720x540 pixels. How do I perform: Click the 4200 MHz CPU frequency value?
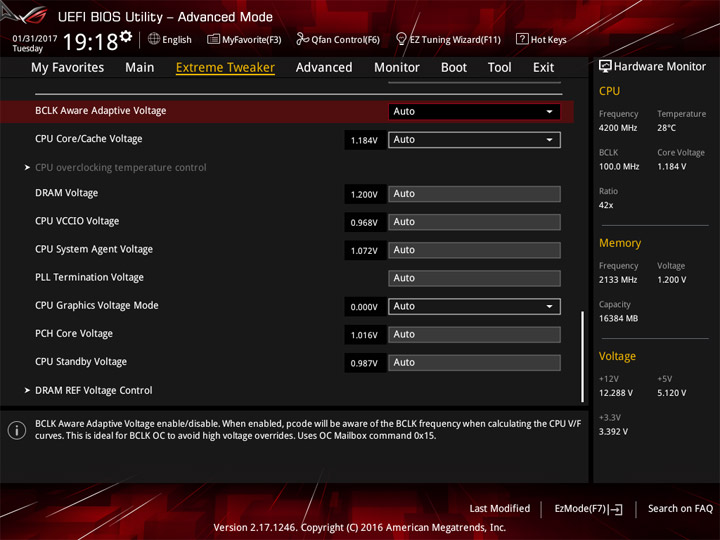pos(618,128)
